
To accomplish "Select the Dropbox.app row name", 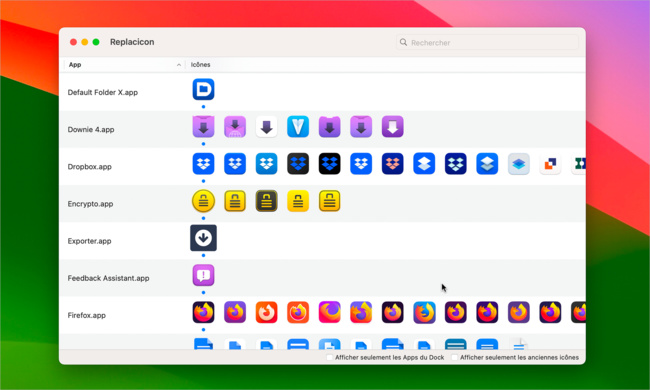I will [90, 167].
